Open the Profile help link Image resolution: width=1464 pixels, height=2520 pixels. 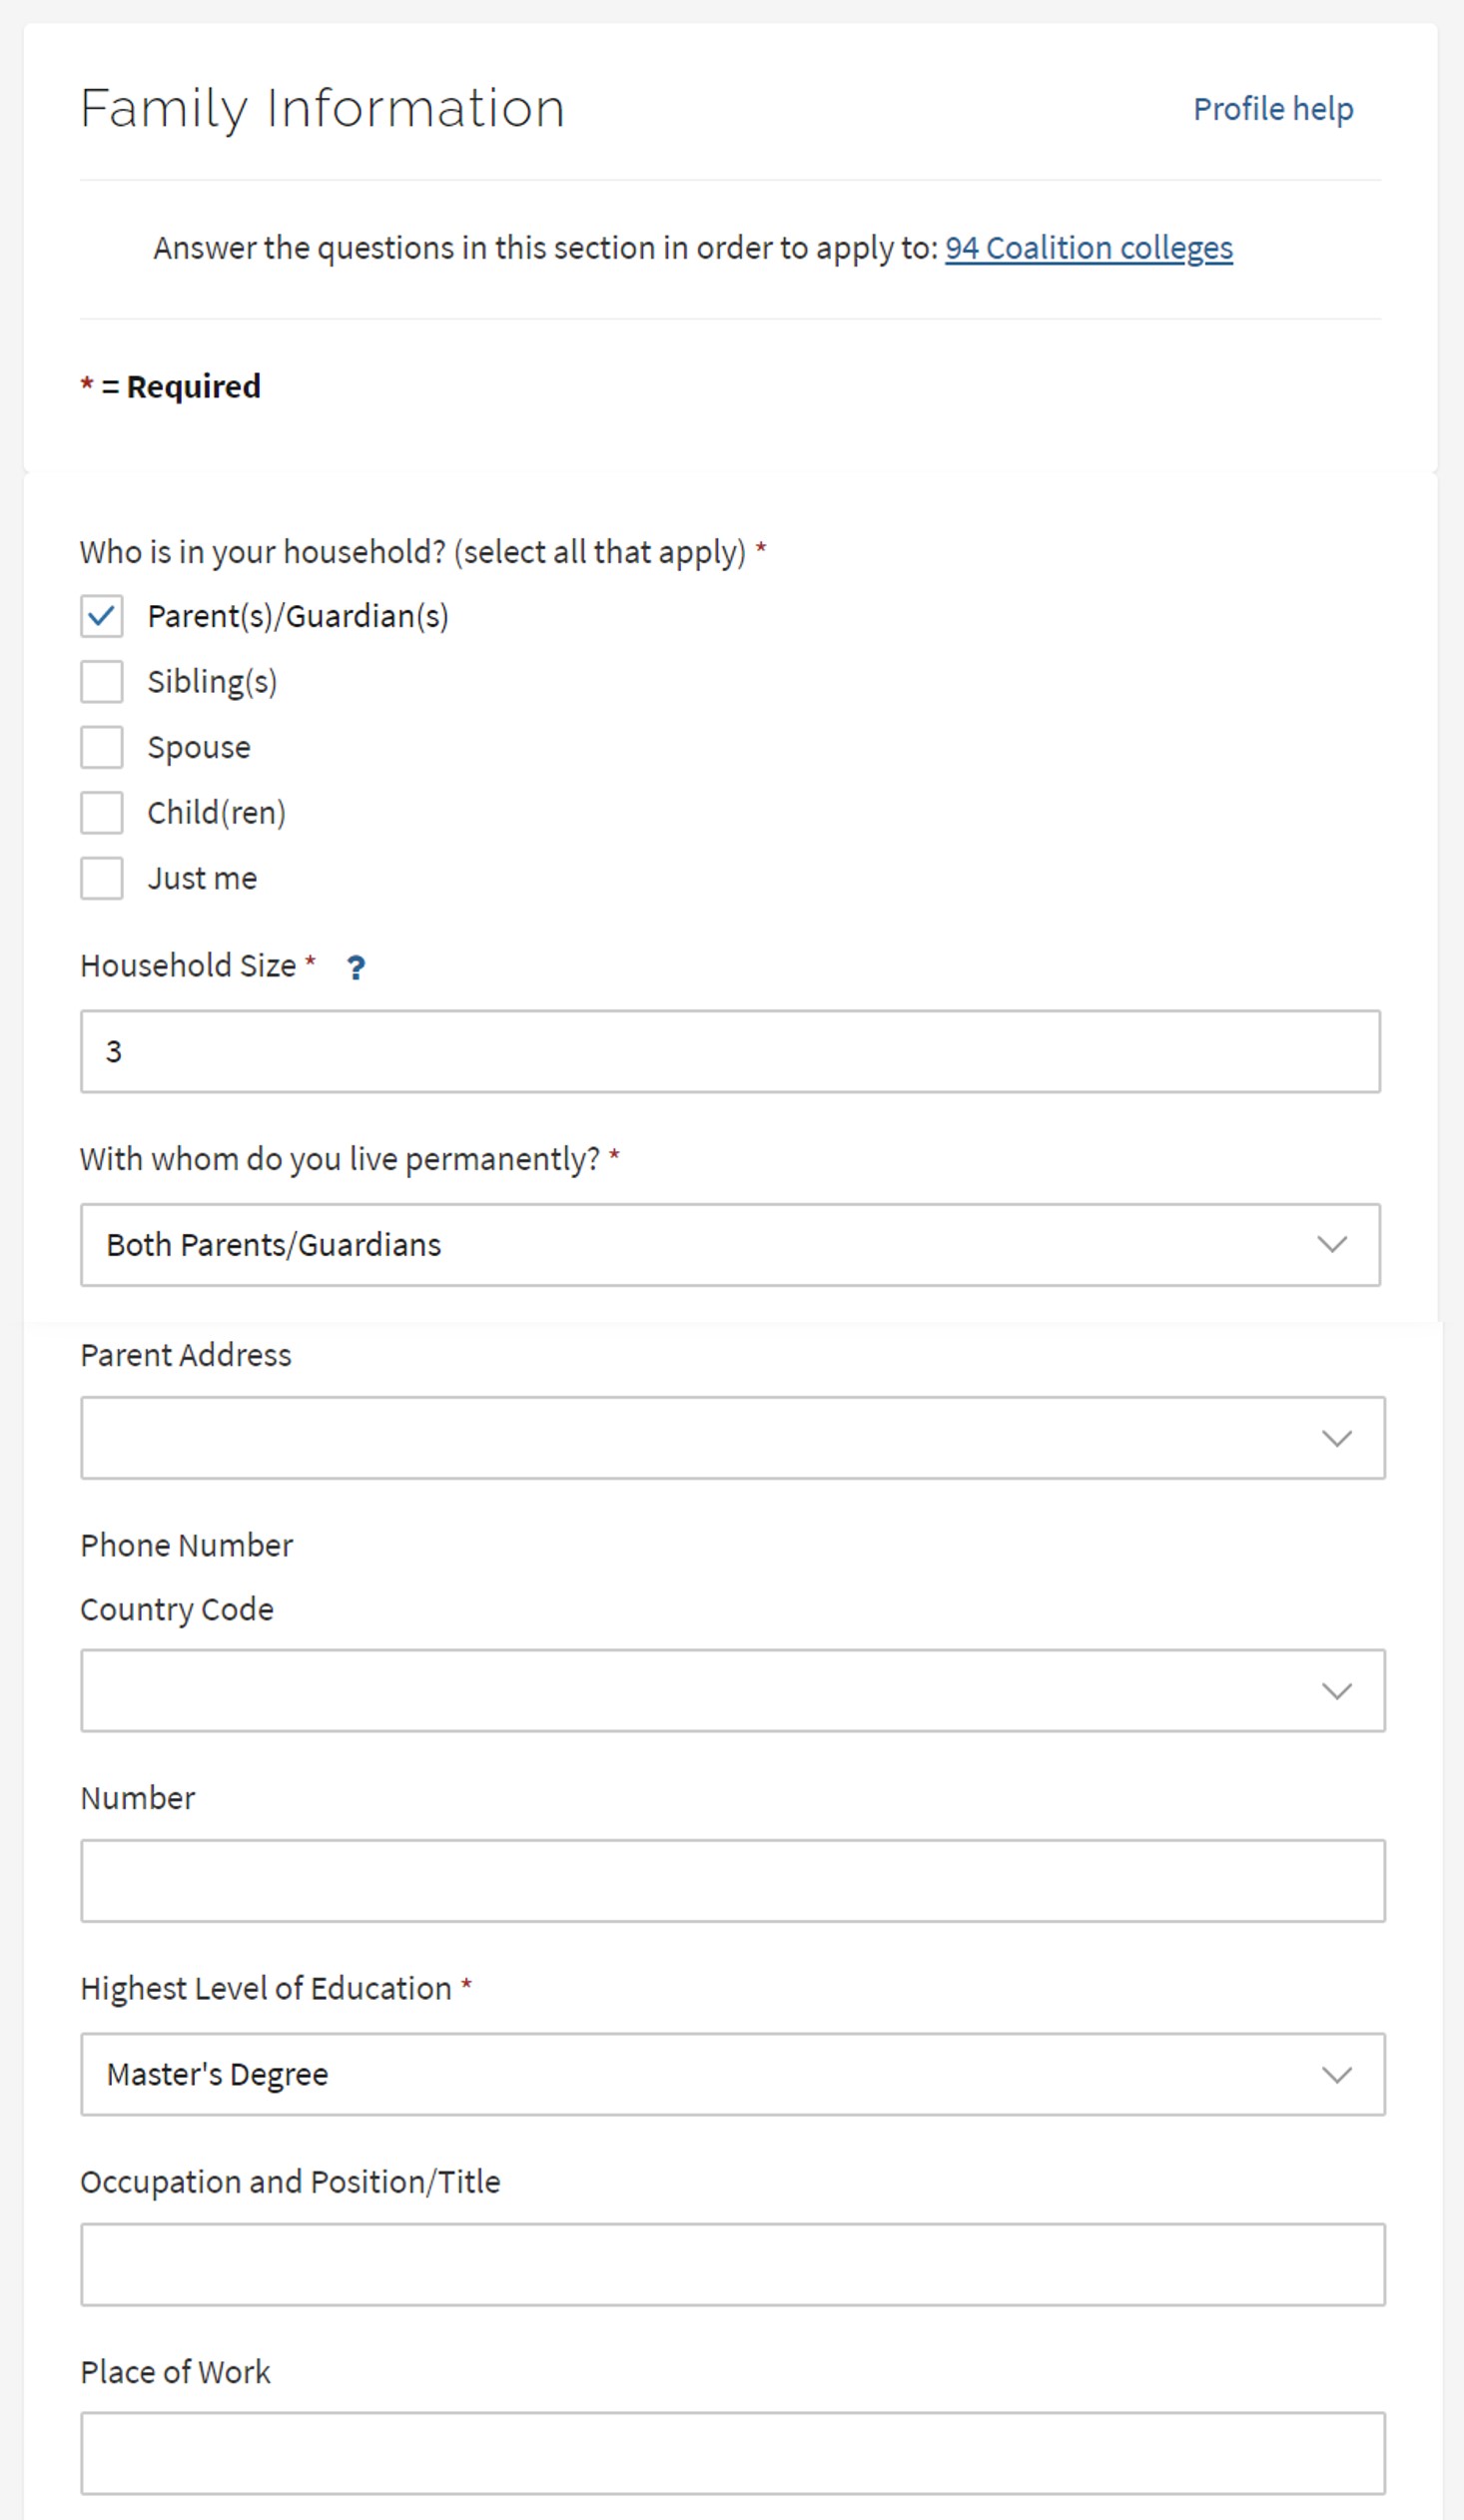(1272, 109)
